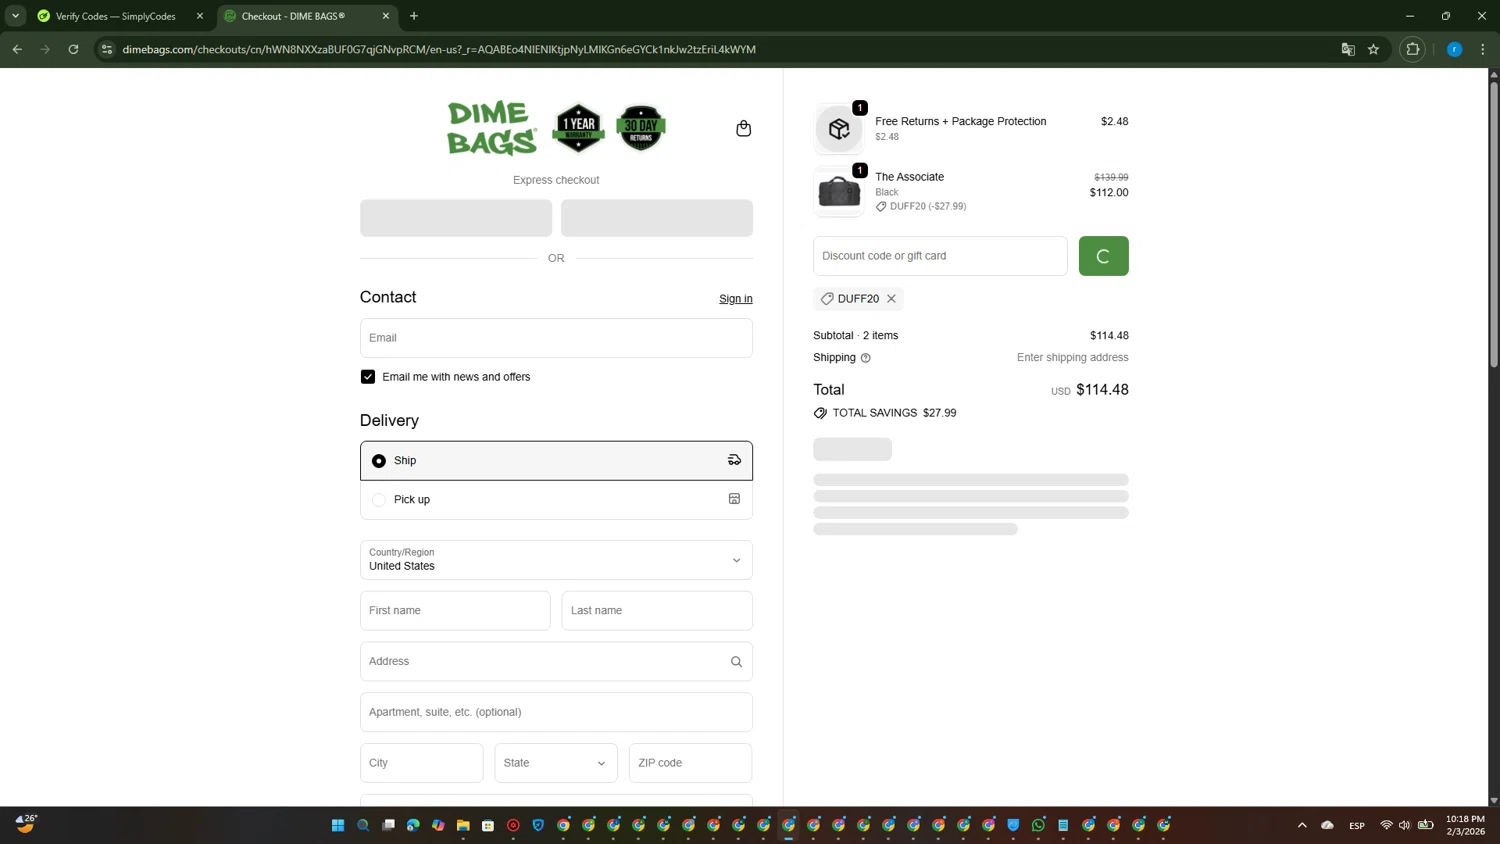Focus the Address field

[x=556, y=662]
